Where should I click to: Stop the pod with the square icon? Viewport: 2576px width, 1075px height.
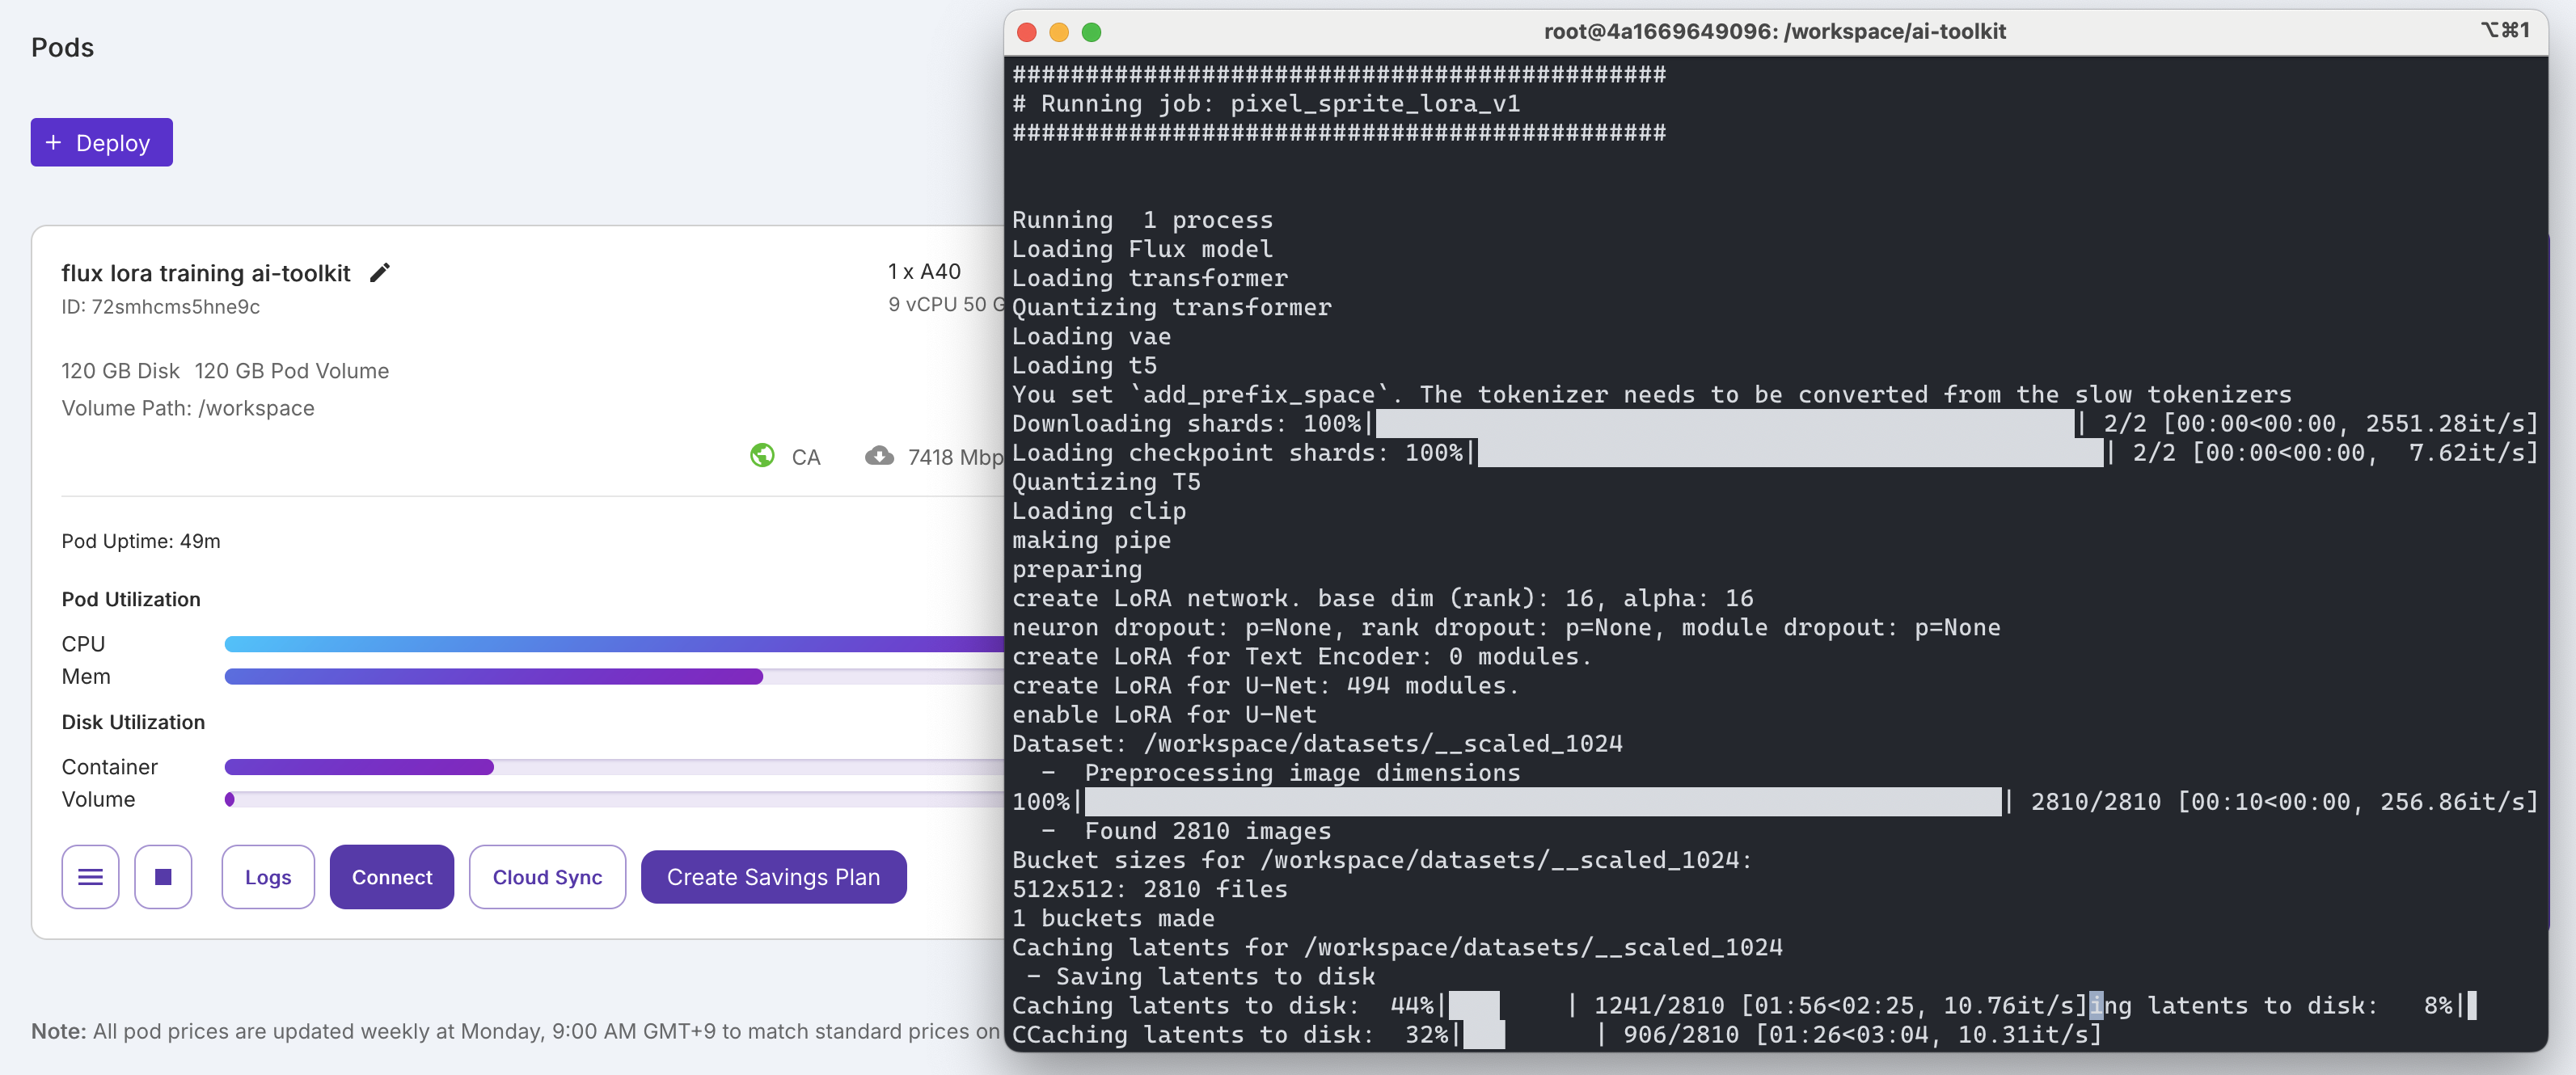(x=163, y=877)
